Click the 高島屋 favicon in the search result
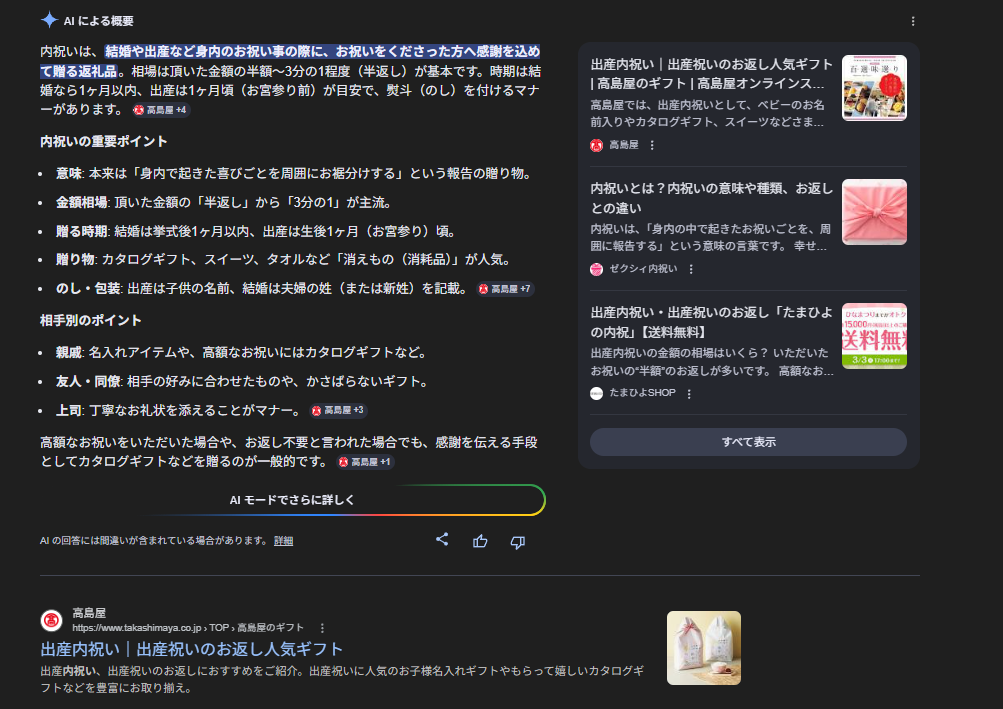Image resolution: width=1003 pixels, height=709 pixels. click(51, 620)
